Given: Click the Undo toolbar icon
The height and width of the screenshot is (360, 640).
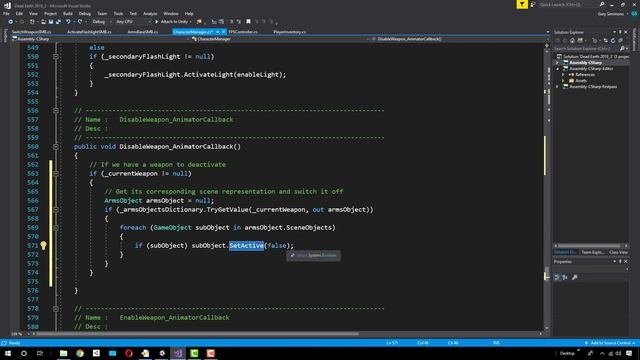Looking at the screenshot, I should coord(68,22).
